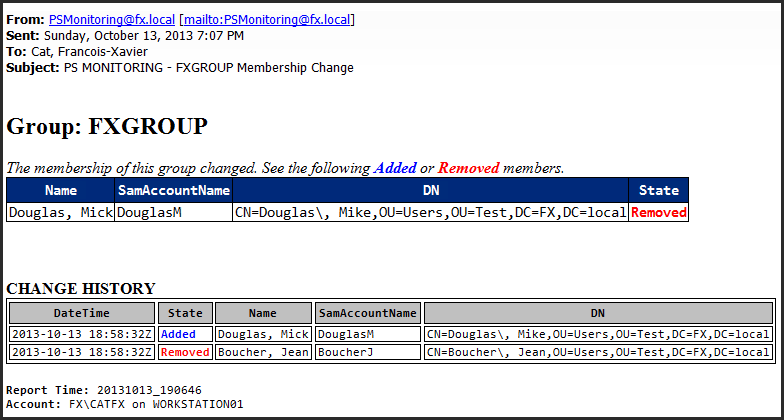
Task: Click the mailto:PSMonitoring@fx.local link
Action: coord(268,20)
